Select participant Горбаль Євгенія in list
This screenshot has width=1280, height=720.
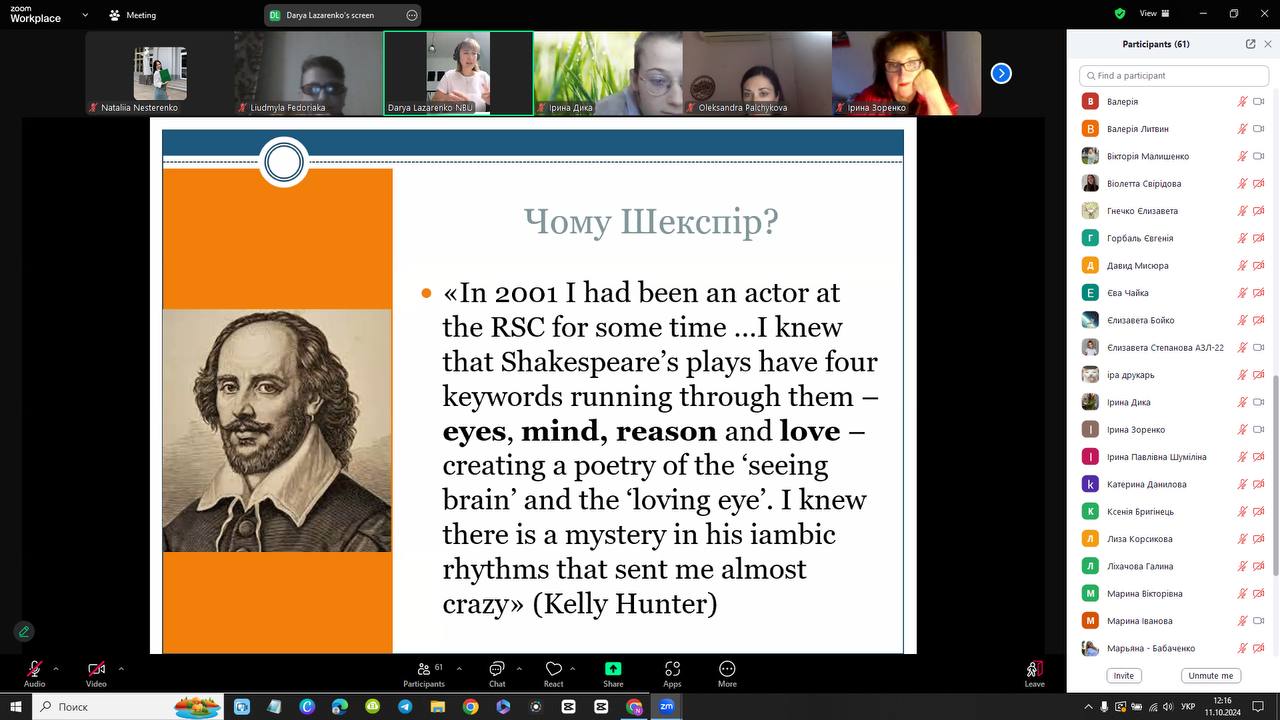coord(1174,238)
